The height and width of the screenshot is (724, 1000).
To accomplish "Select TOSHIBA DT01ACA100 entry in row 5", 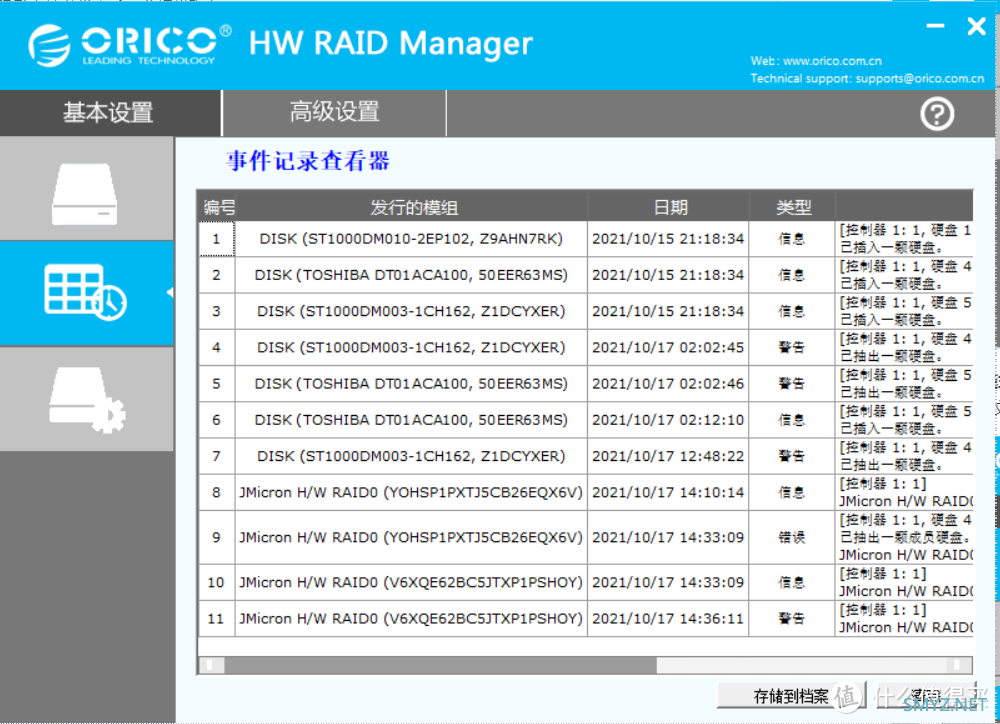I will tap(411, 384).
